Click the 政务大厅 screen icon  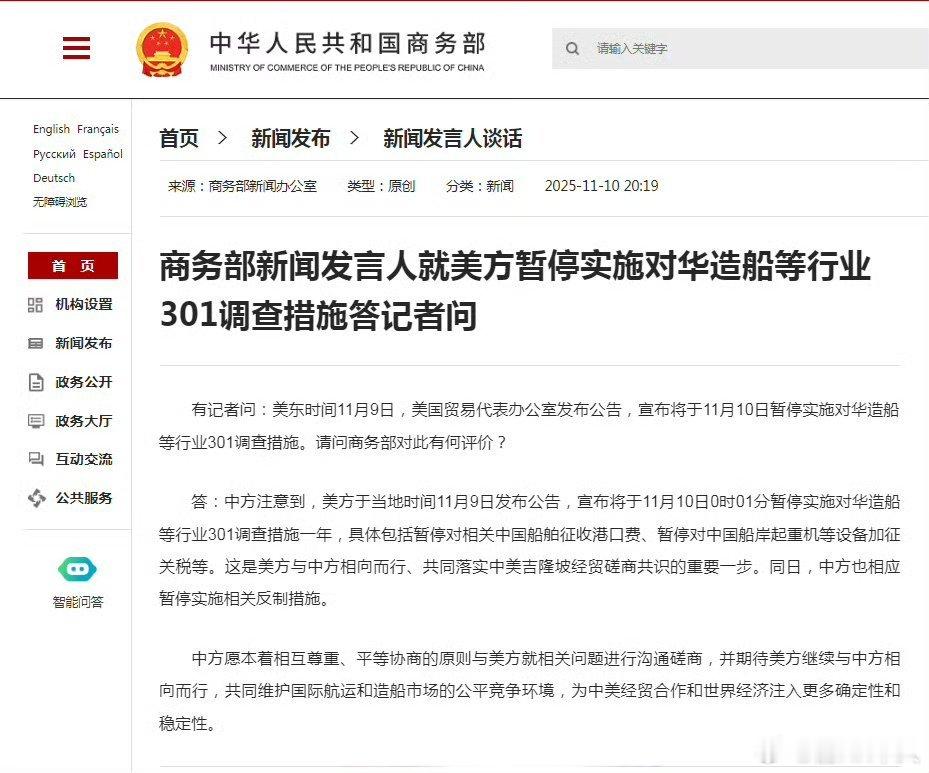[36, 421]
